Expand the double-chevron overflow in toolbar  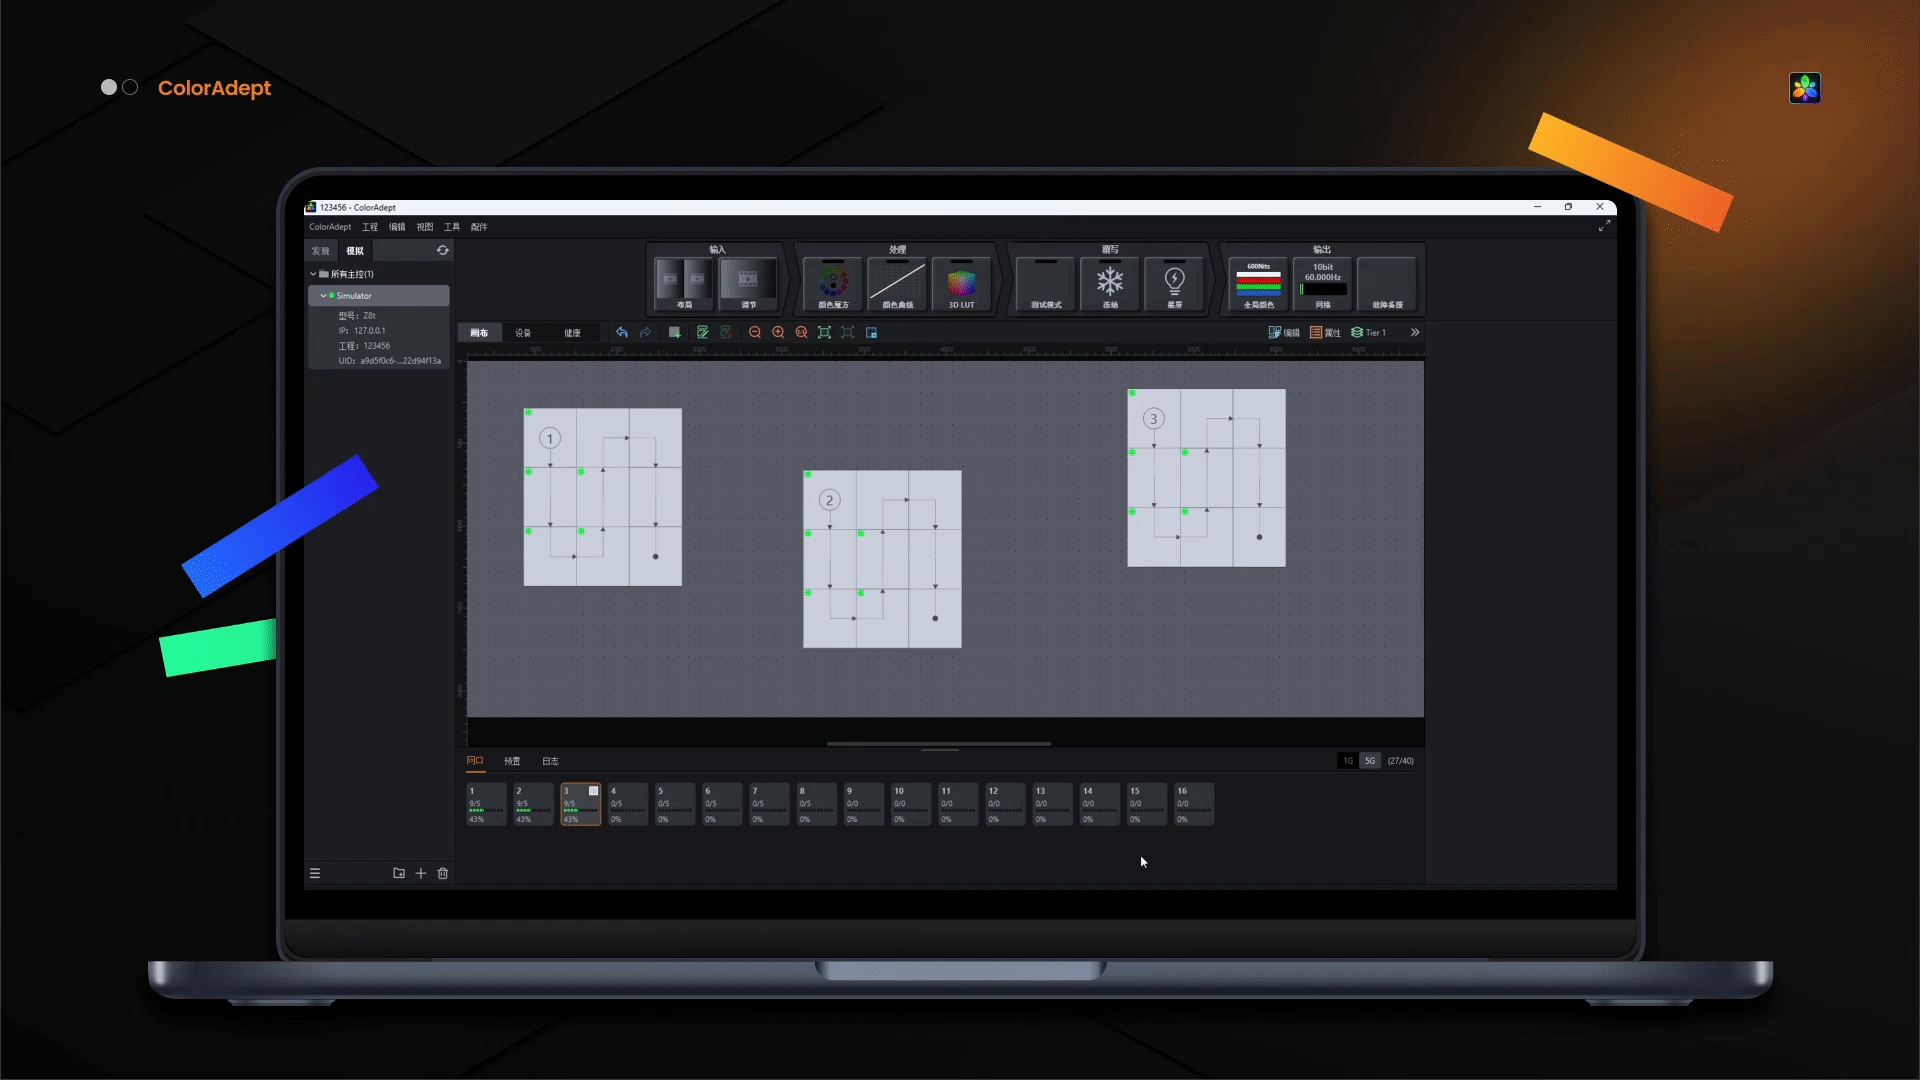coord(1415,332)
